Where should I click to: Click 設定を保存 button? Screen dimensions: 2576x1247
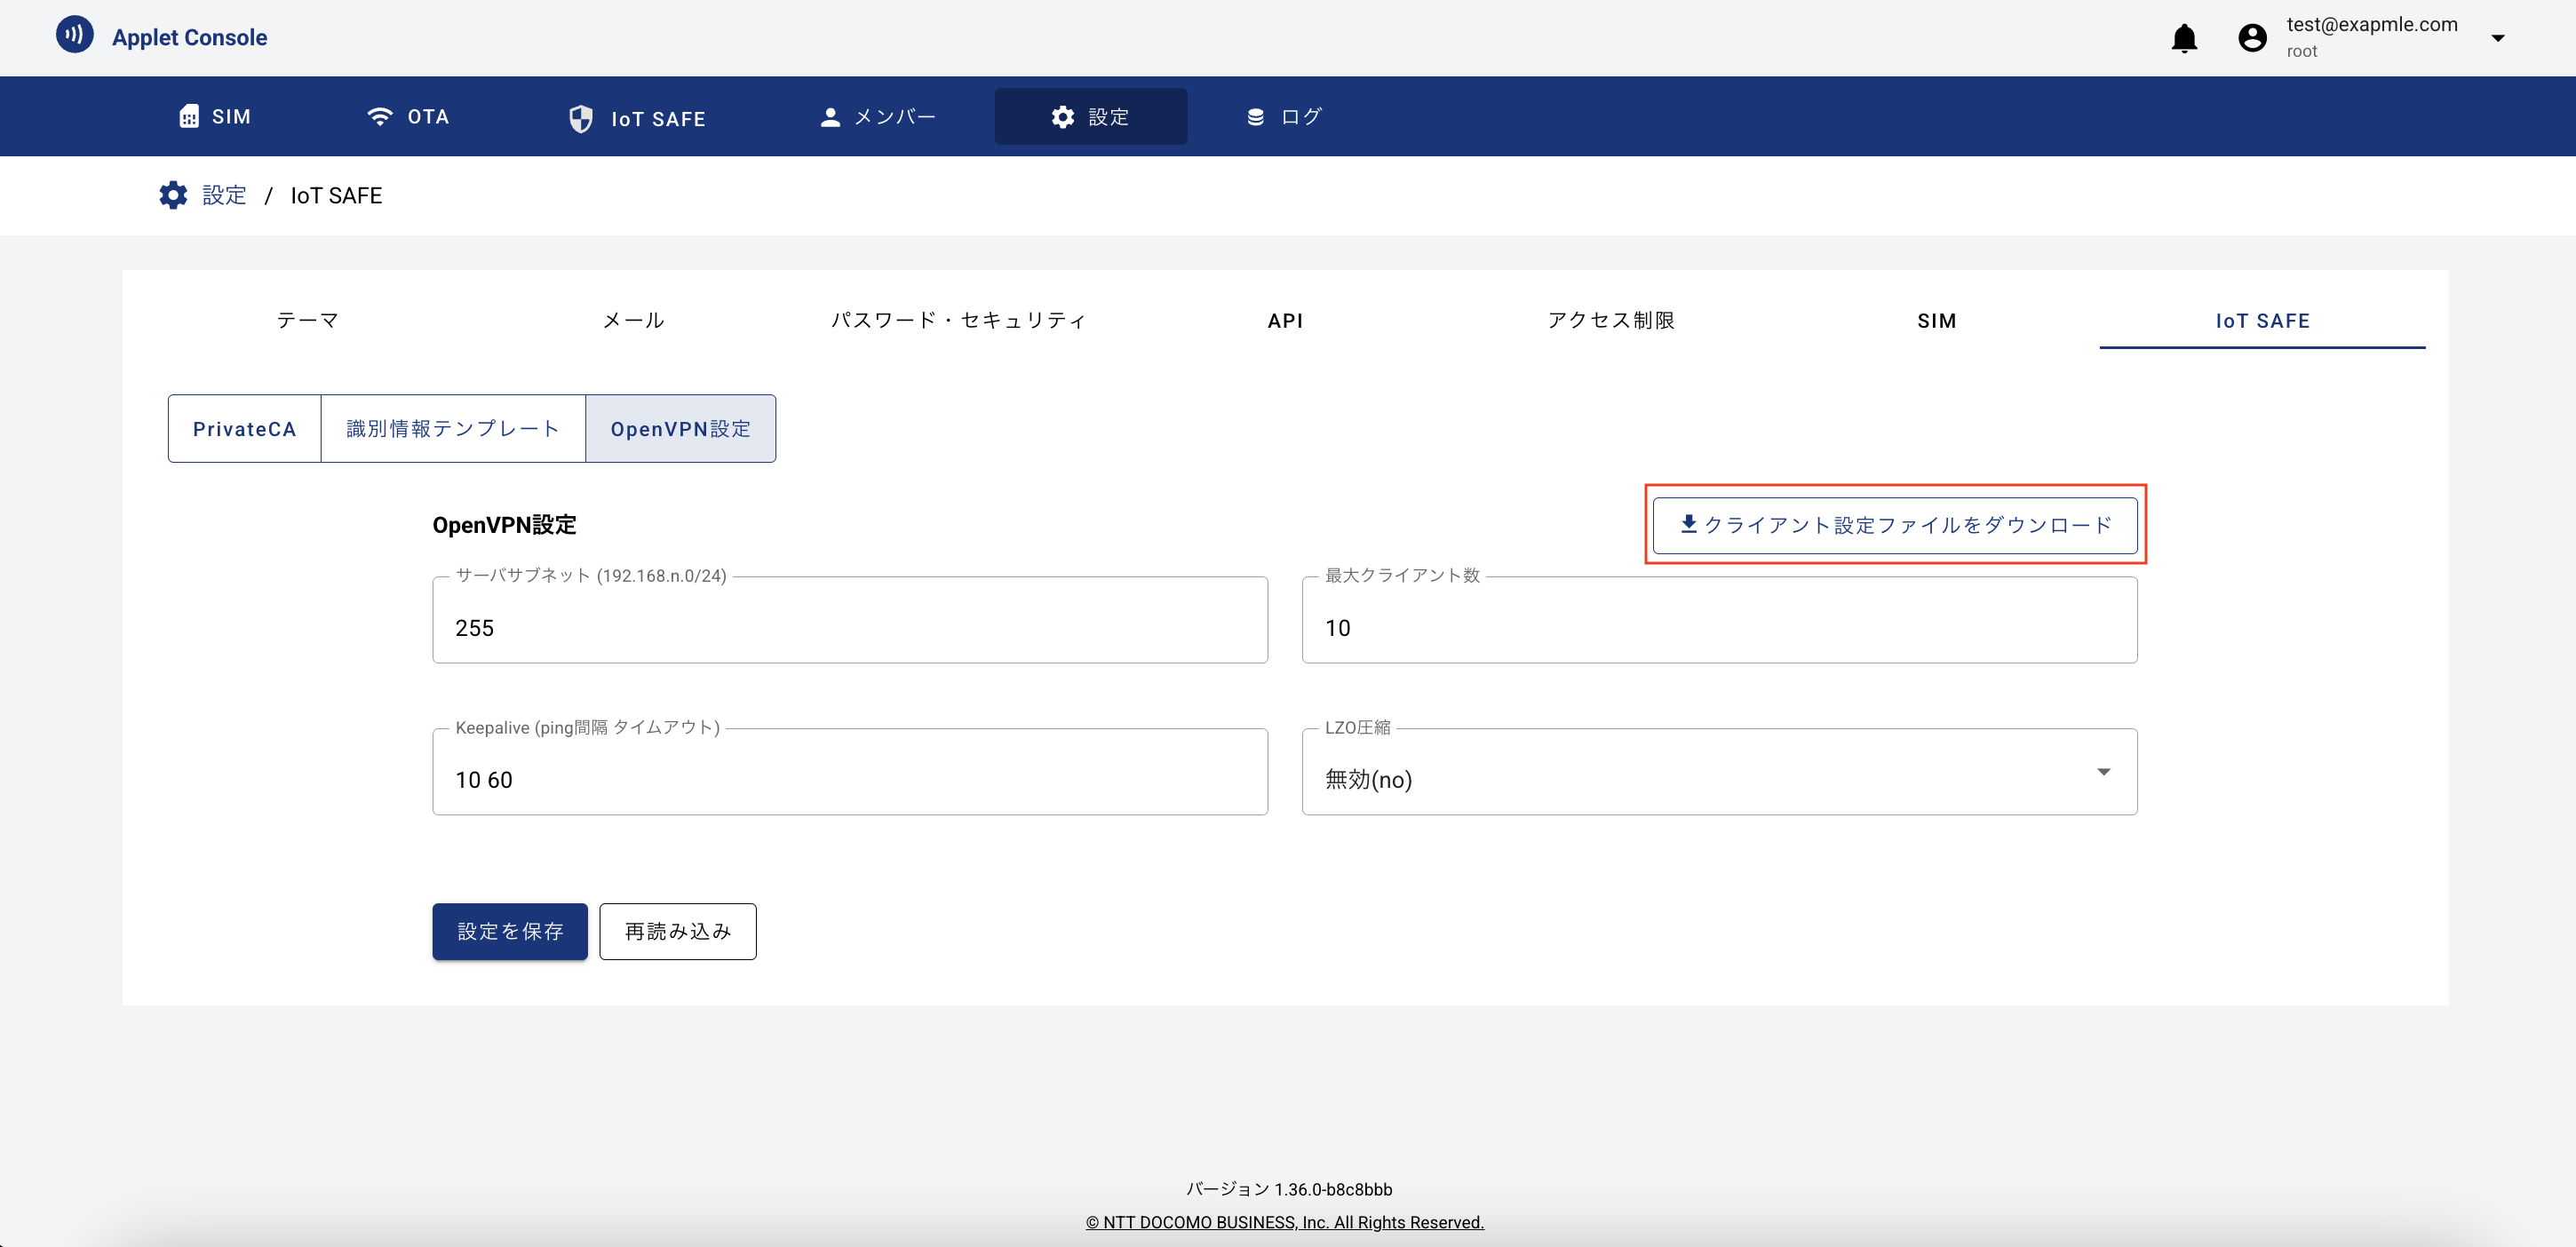point(510,931)
